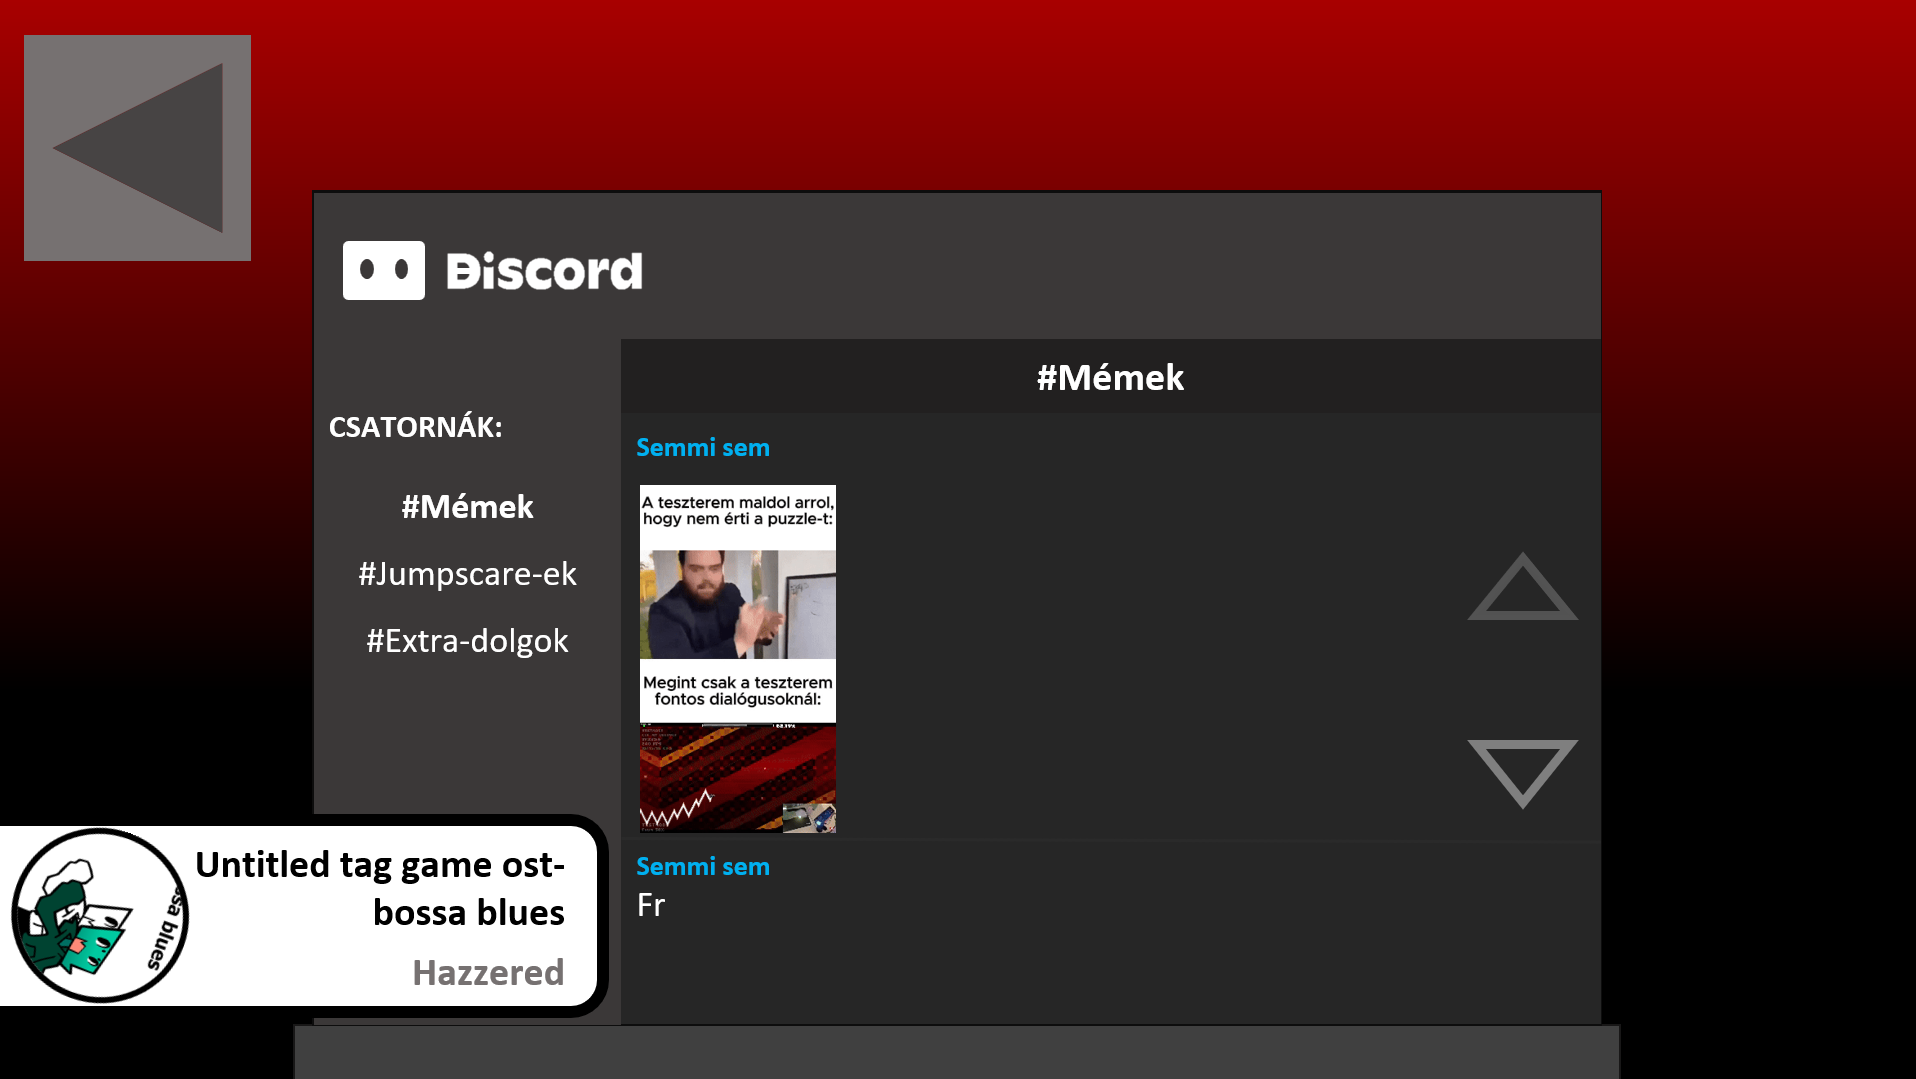The image size is (1916, 1079).
Task: Click the first Semmi sem username
Action: pos(703,448)
